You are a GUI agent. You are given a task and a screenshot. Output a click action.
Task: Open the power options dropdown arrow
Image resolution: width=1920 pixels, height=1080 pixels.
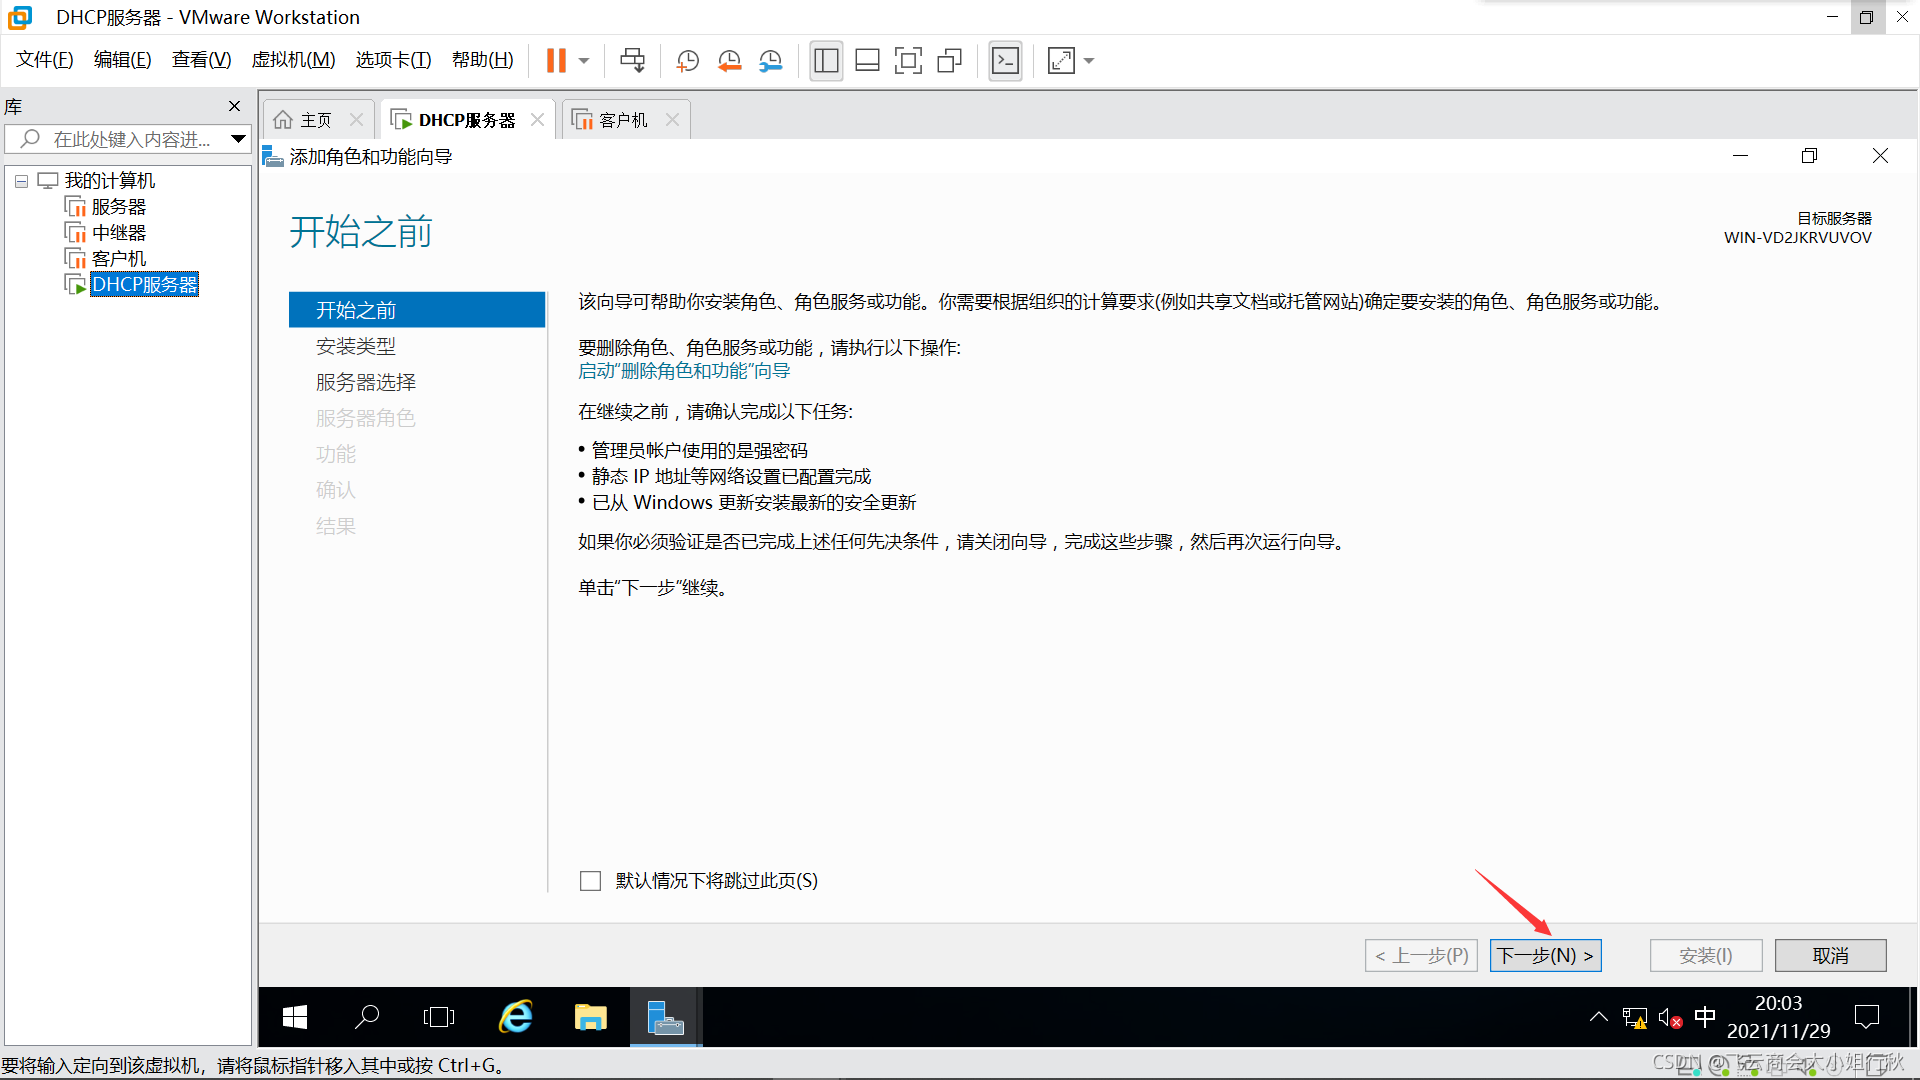click(x=584, y=61)
